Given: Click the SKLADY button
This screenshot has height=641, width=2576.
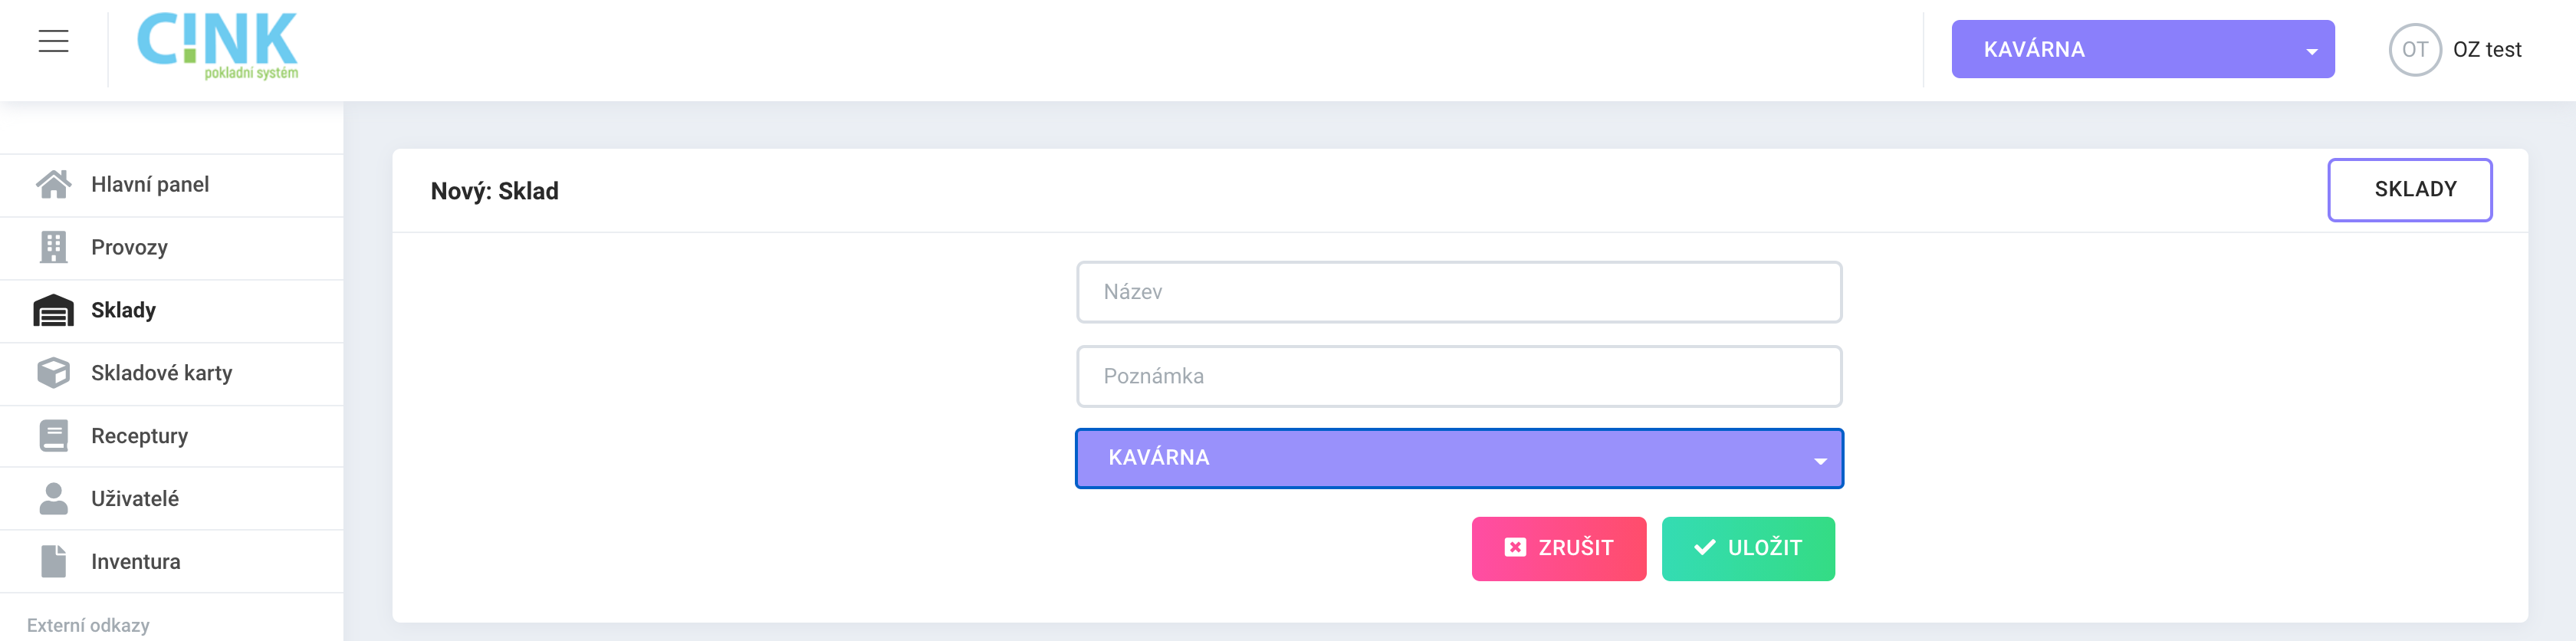Looking at the screenshot, I should pos(2409,190).
